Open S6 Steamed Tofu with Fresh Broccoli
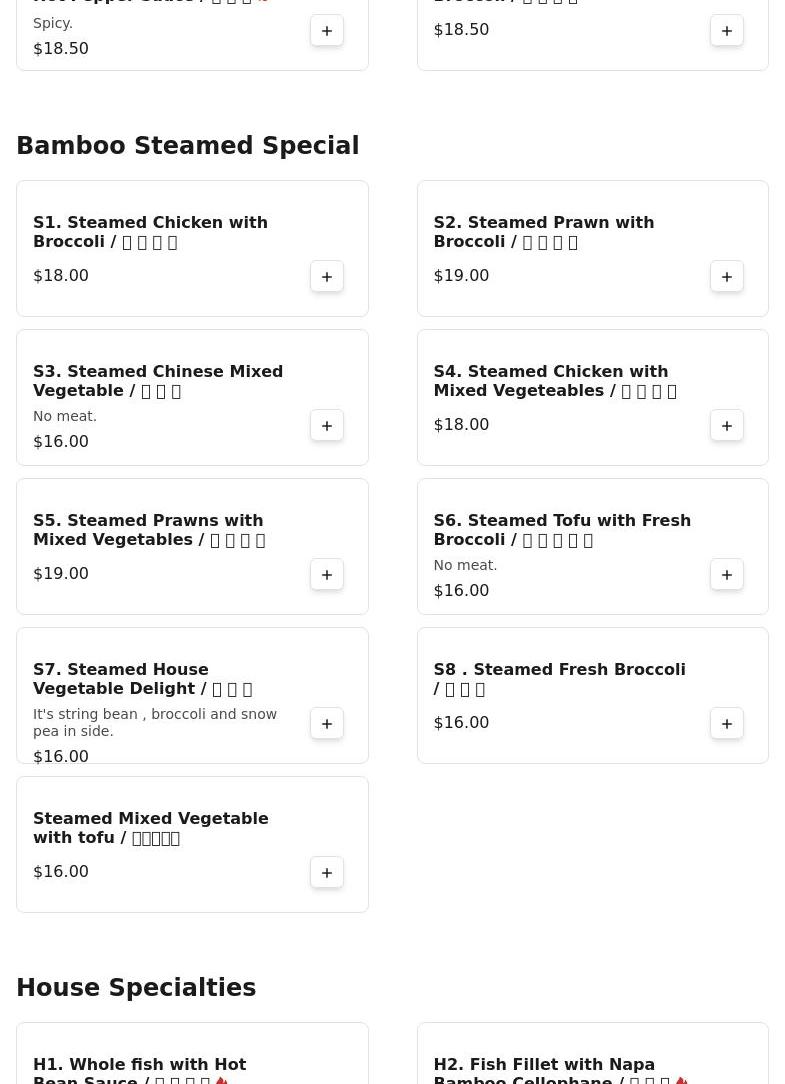The image size is (785, 1084). (593, 547)
